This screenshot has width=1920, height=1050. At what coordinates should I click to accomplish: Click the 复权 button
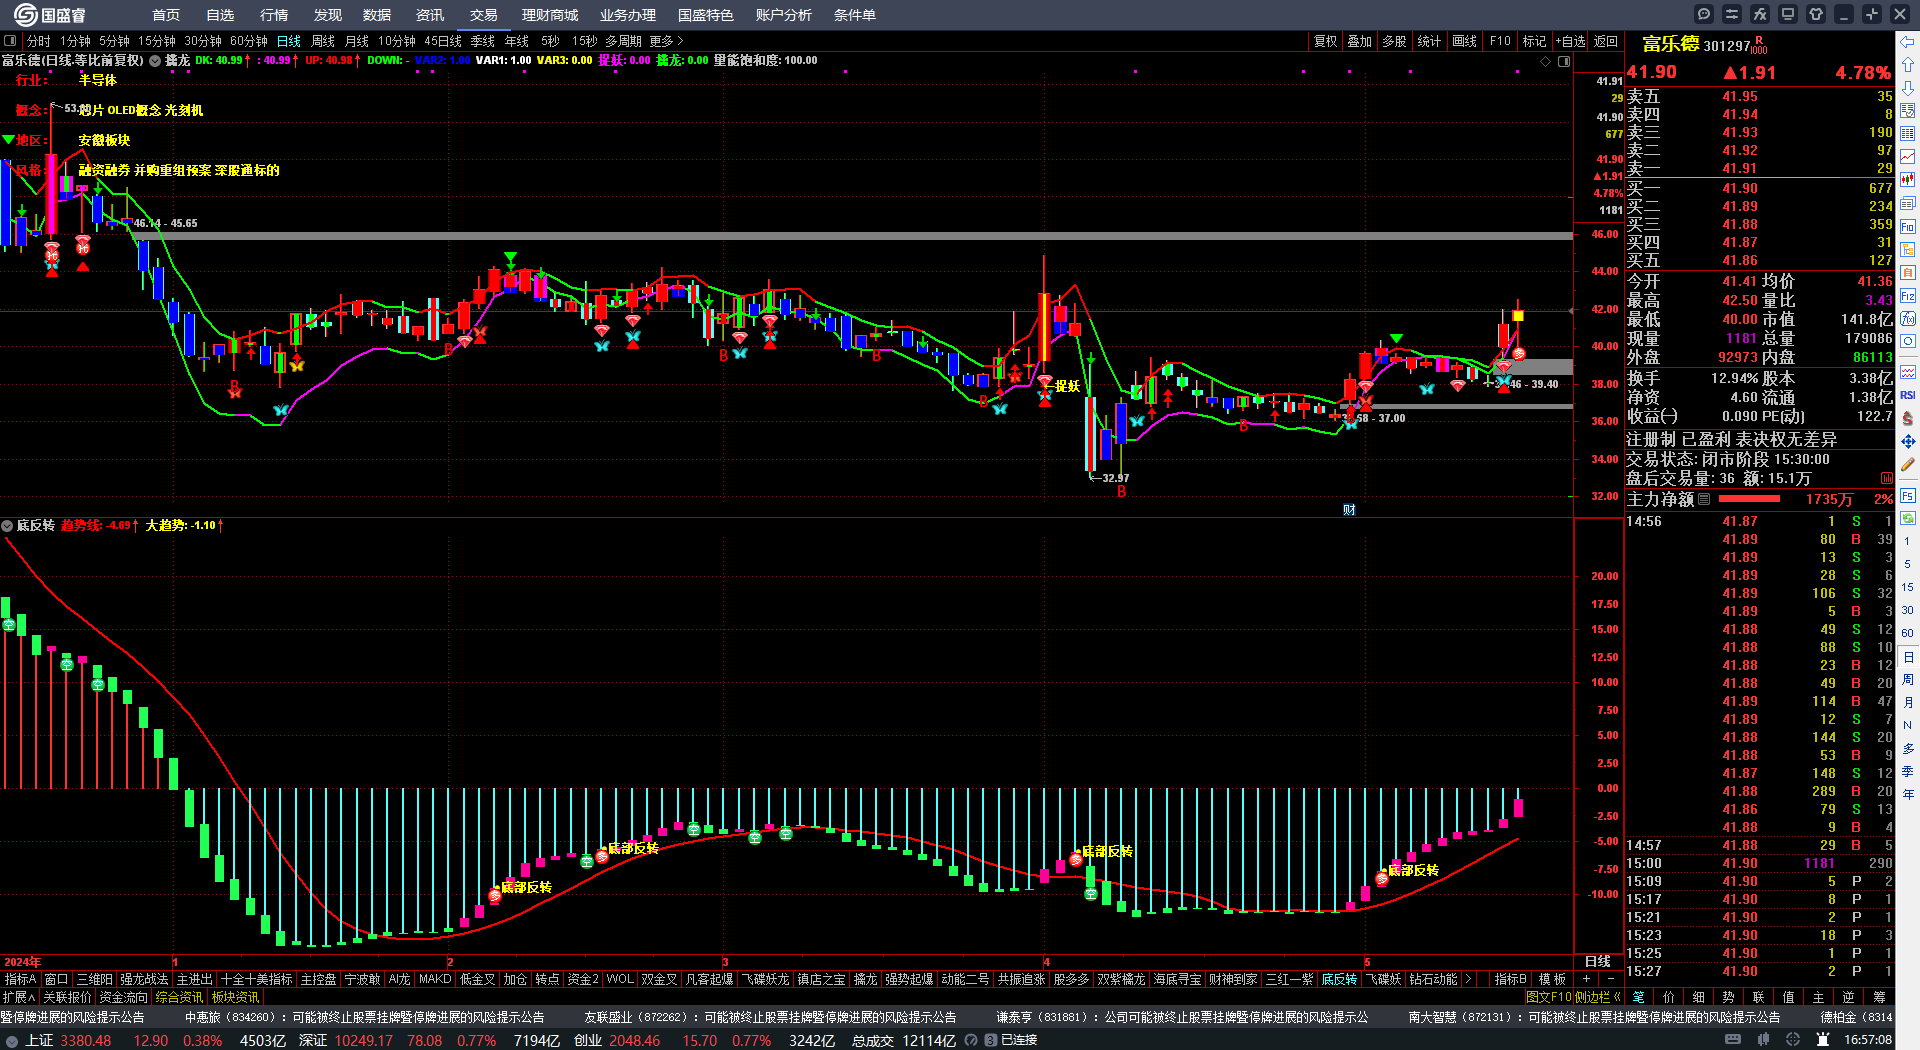point(1326,41)
